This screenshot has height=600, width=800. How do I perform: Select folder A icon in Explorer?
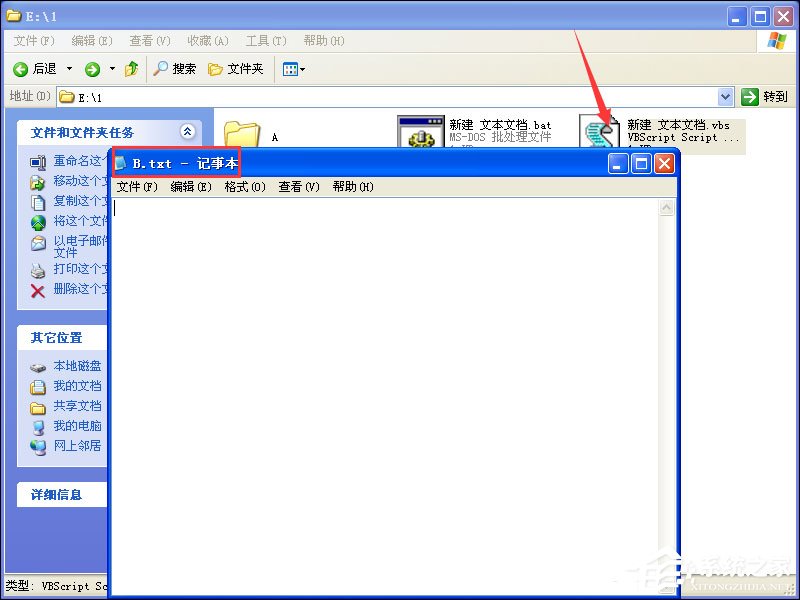[x=241, y=134]
